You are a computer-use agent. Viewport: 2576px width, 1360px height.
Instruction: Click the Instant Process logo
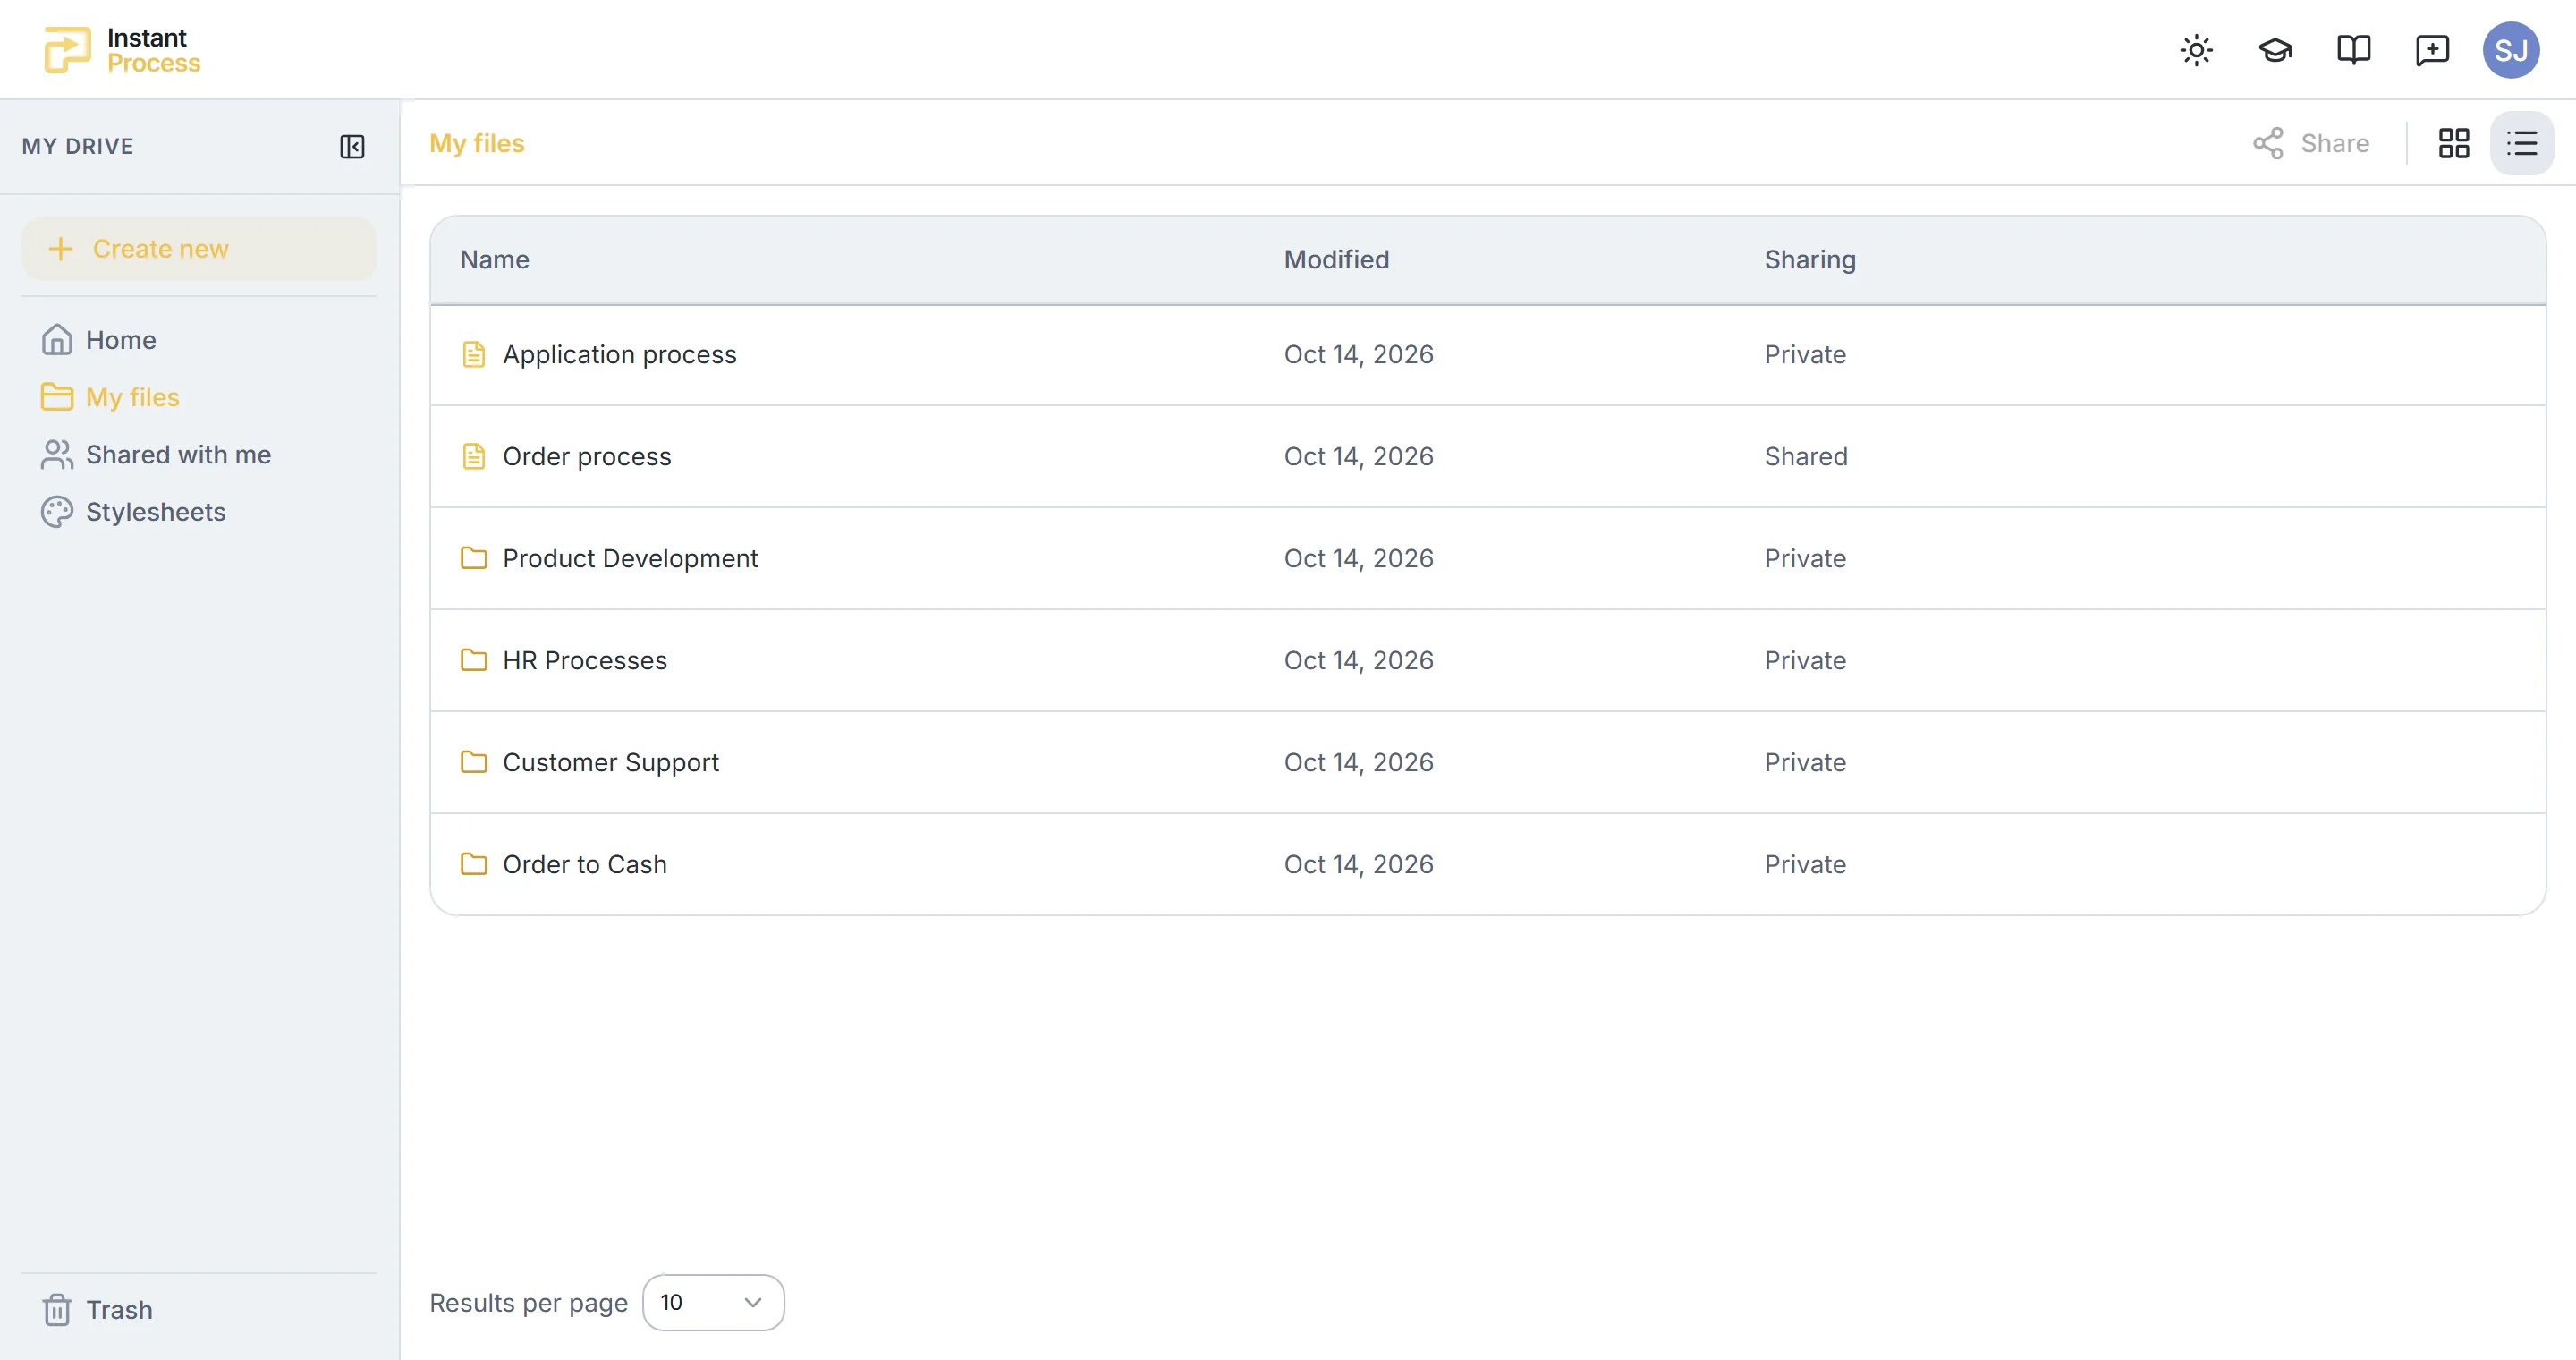pos(123,50)
